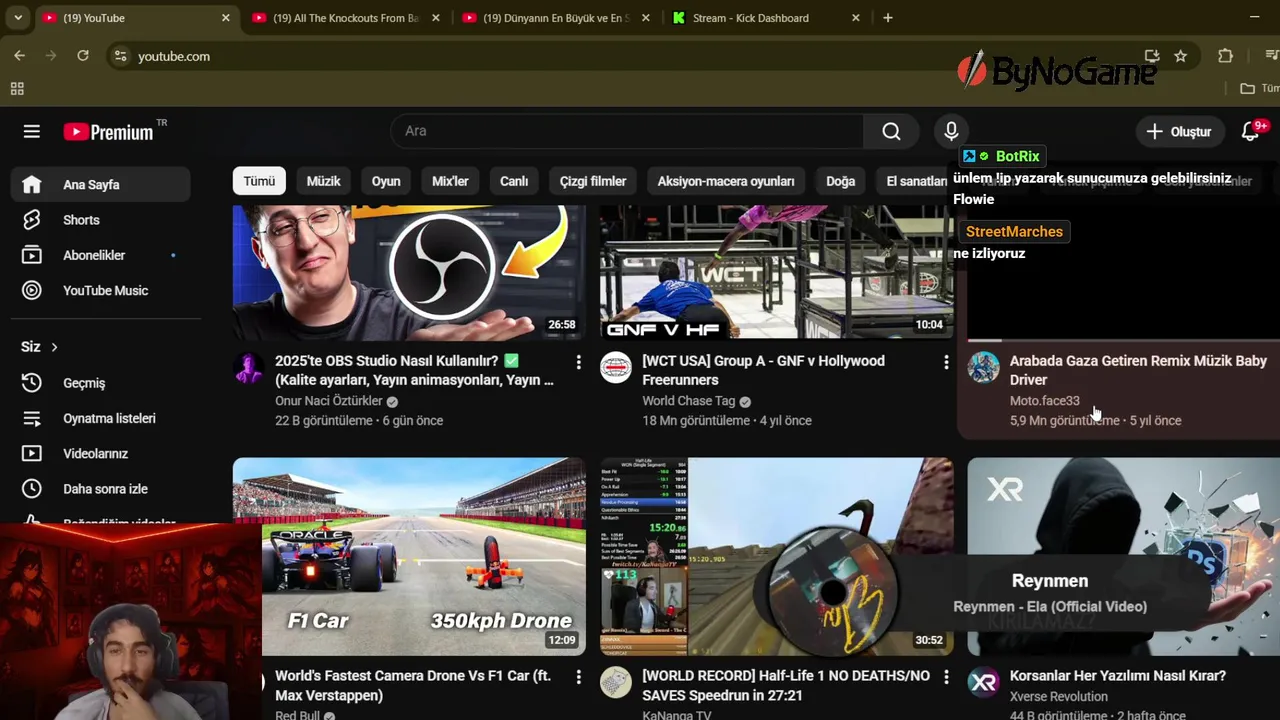Select the Canlı filter chip
Screen dimensions: 1280x720
pos(514,181)
